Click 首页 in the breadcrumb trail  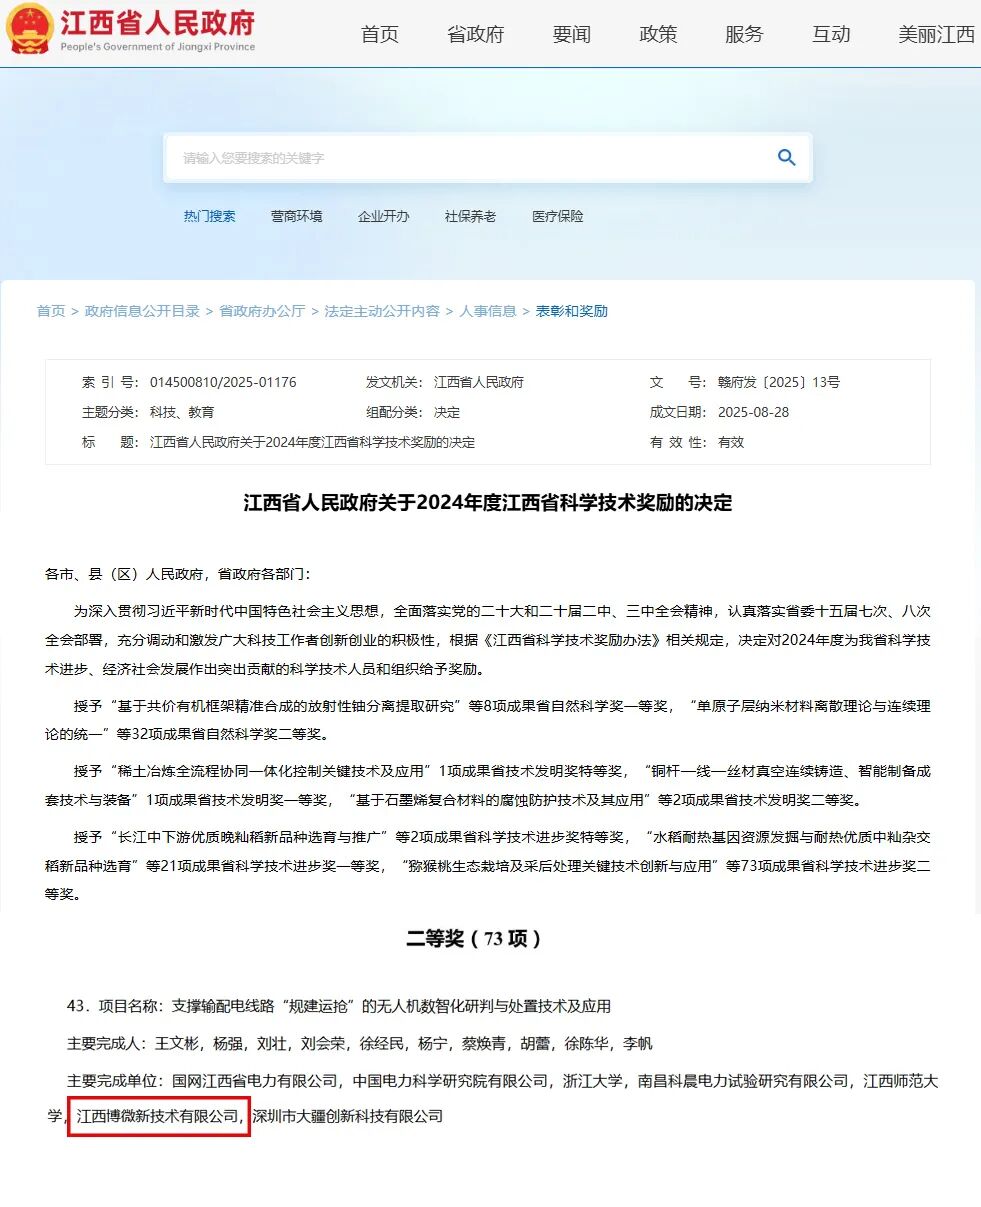[x=52, y=311]
